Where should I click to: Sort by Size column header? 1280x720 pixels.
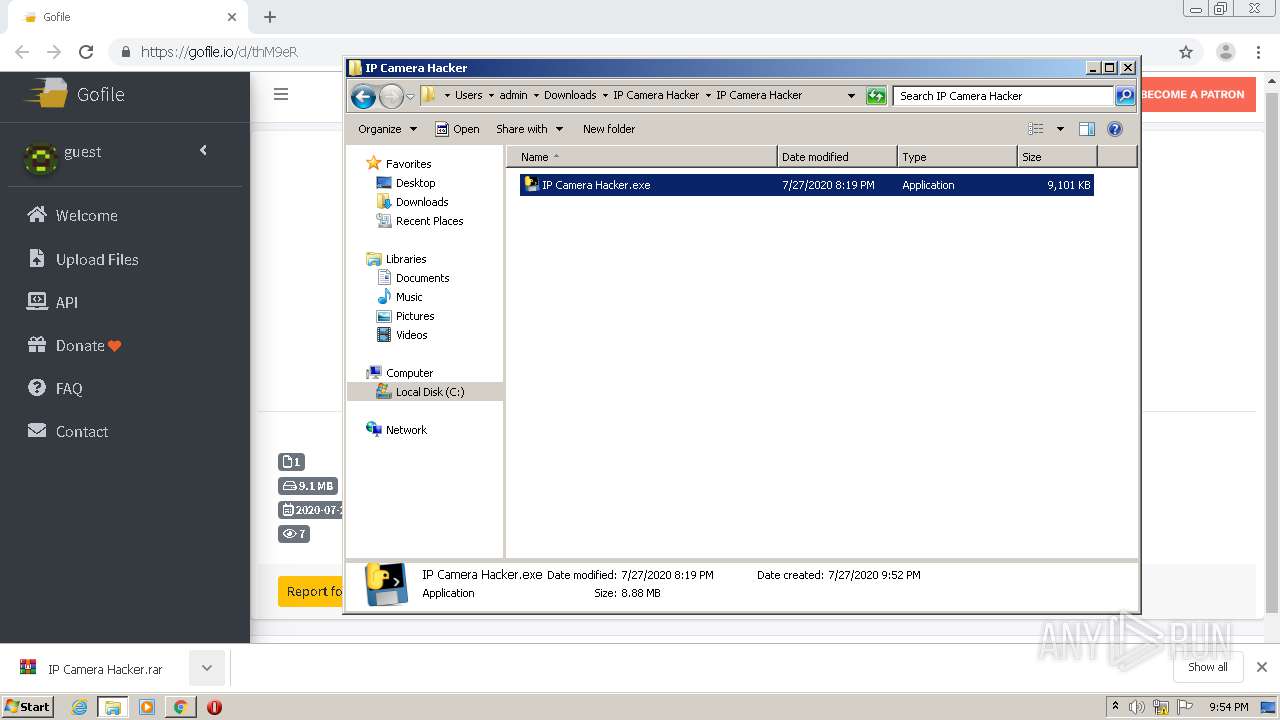(x=1057, y=157)
